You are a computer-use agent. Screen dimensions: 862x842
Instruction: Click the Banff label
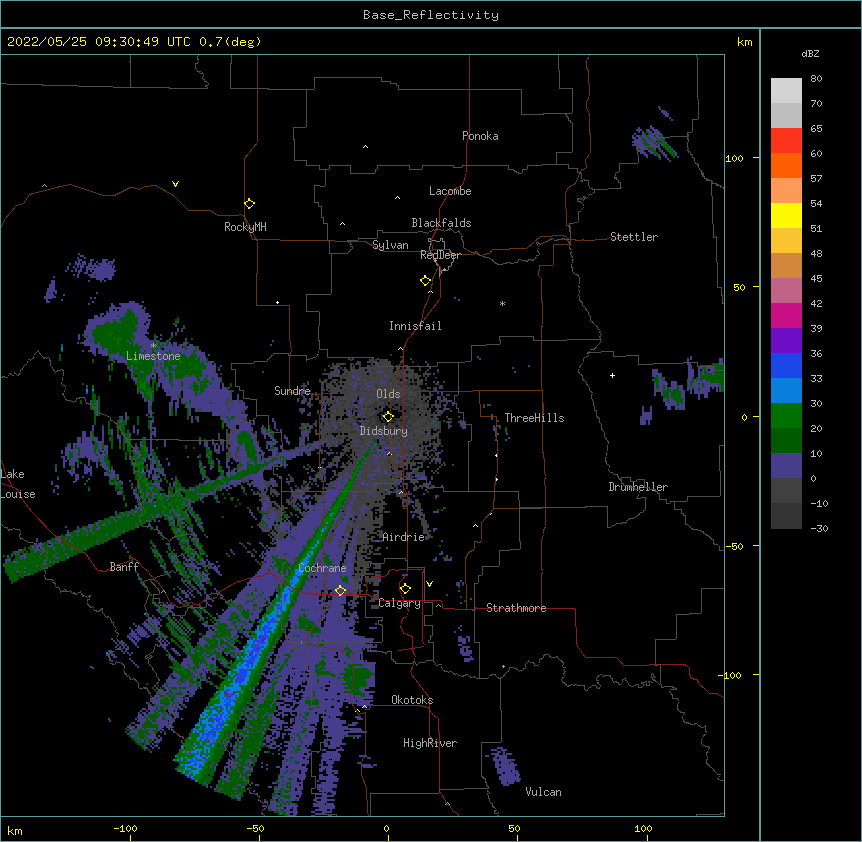[x=124, y=567]
